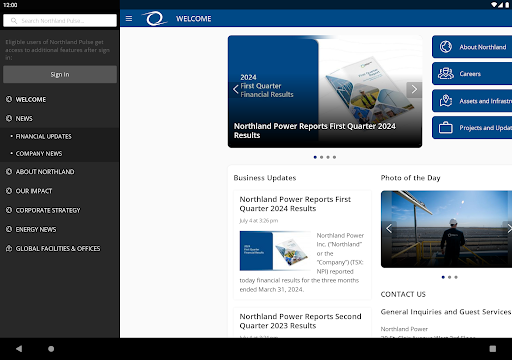Click the briefcase icon on Projects

(446, 127)
